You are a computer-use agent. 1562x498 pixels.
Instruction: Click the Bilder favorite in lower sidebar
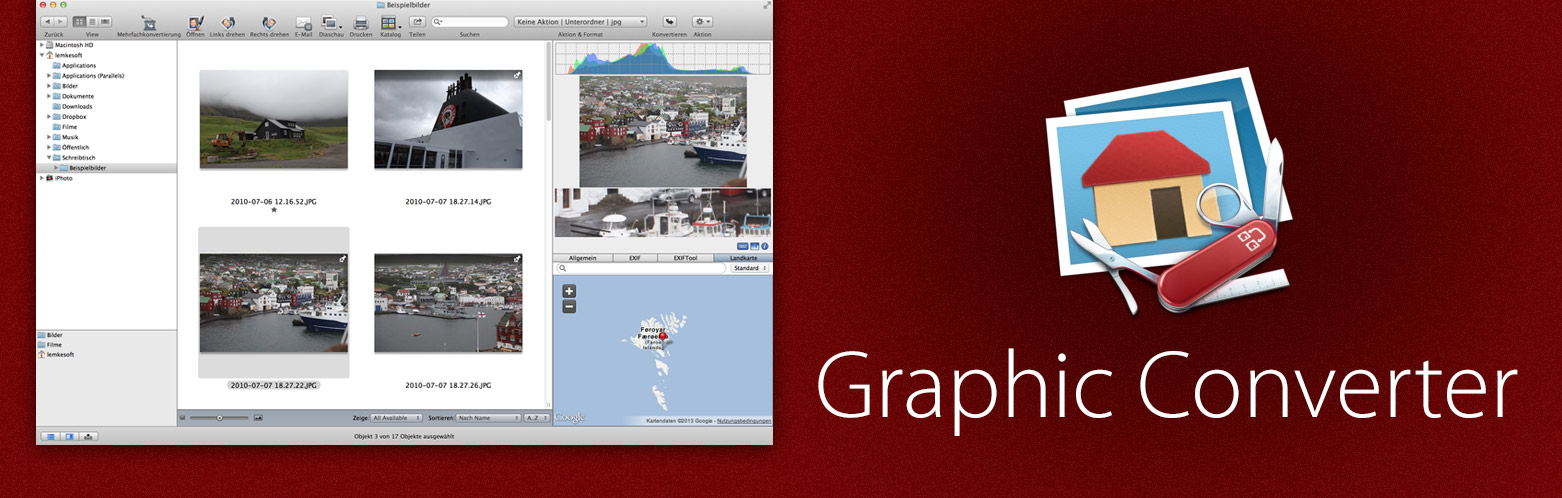click(49, 335)
